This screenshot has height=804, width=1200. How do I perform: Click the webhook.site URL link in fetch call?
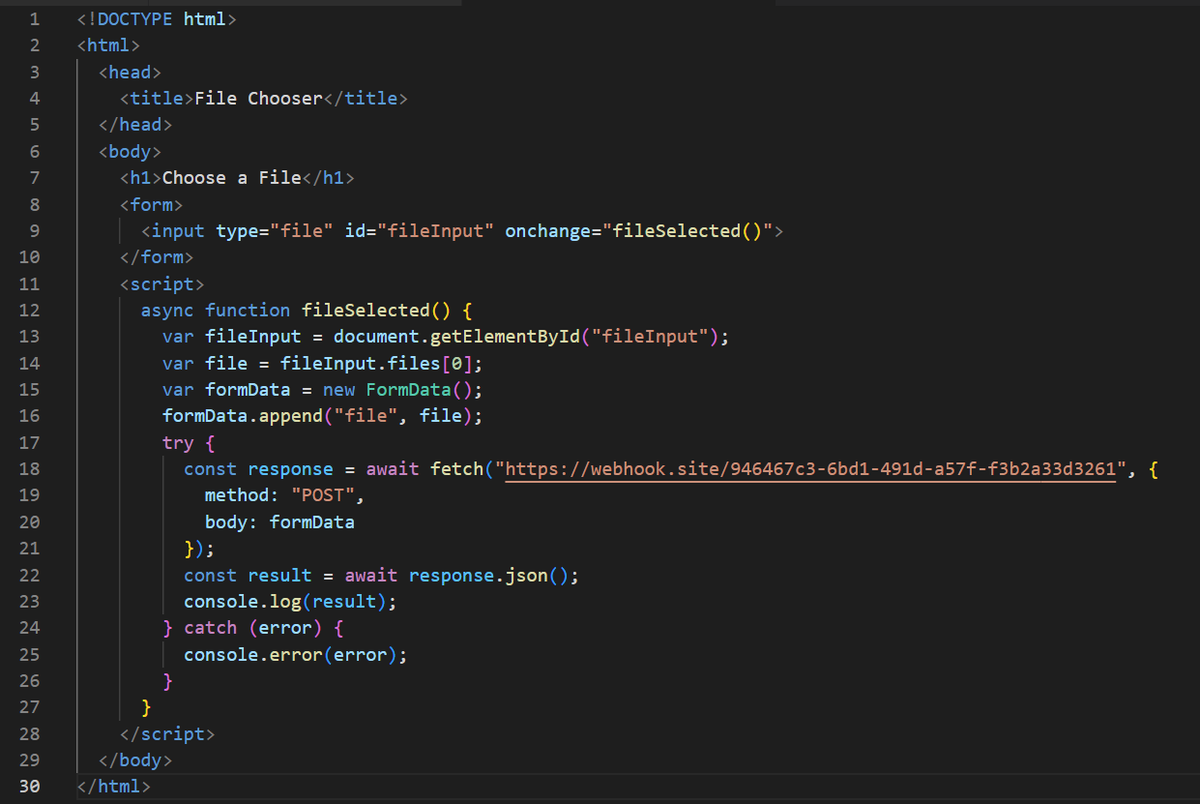click(x=811, y=469)
